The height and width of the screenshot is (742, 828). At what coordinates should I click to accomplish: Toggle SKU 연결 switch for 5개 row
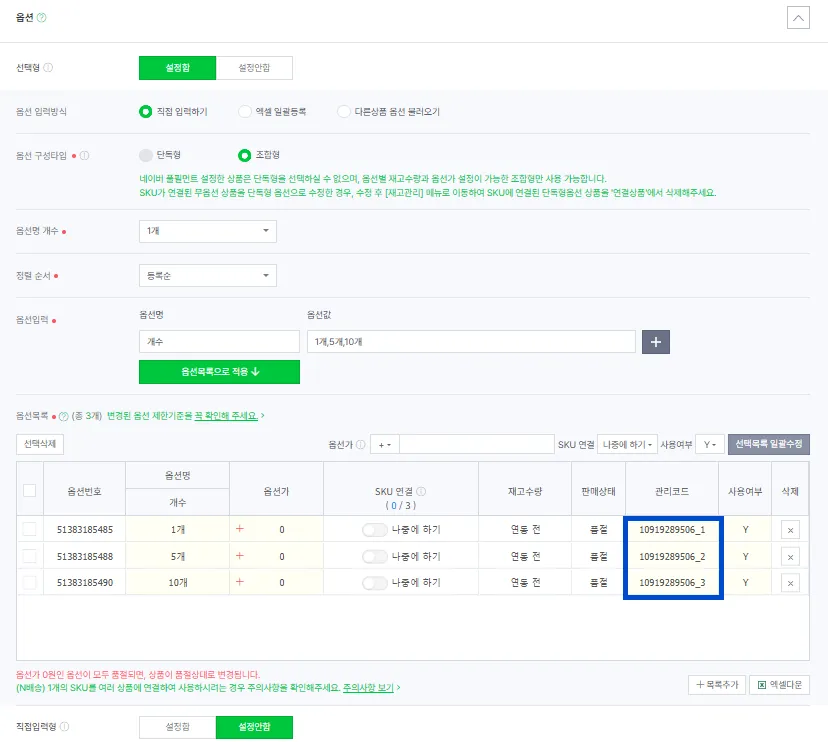click(x=375, y=557)
